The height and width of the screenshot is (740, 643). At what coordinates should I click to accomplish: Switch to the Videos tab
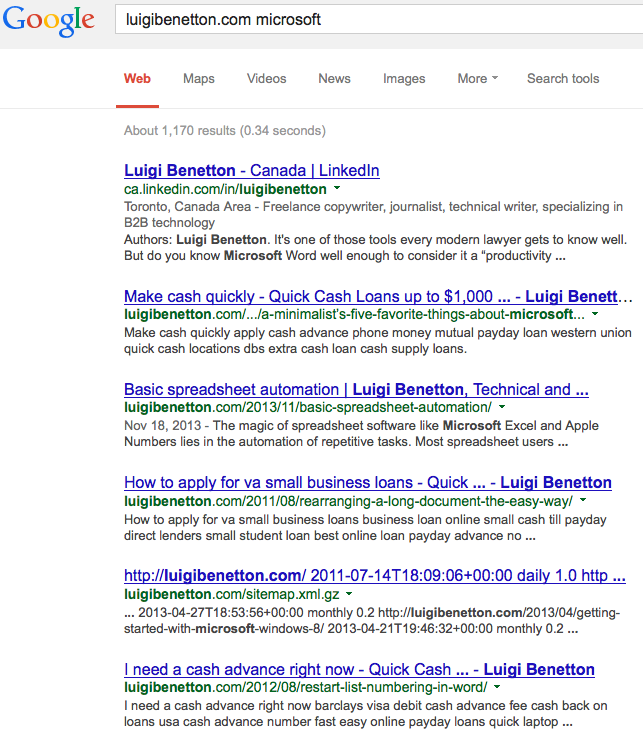[267, 78]
